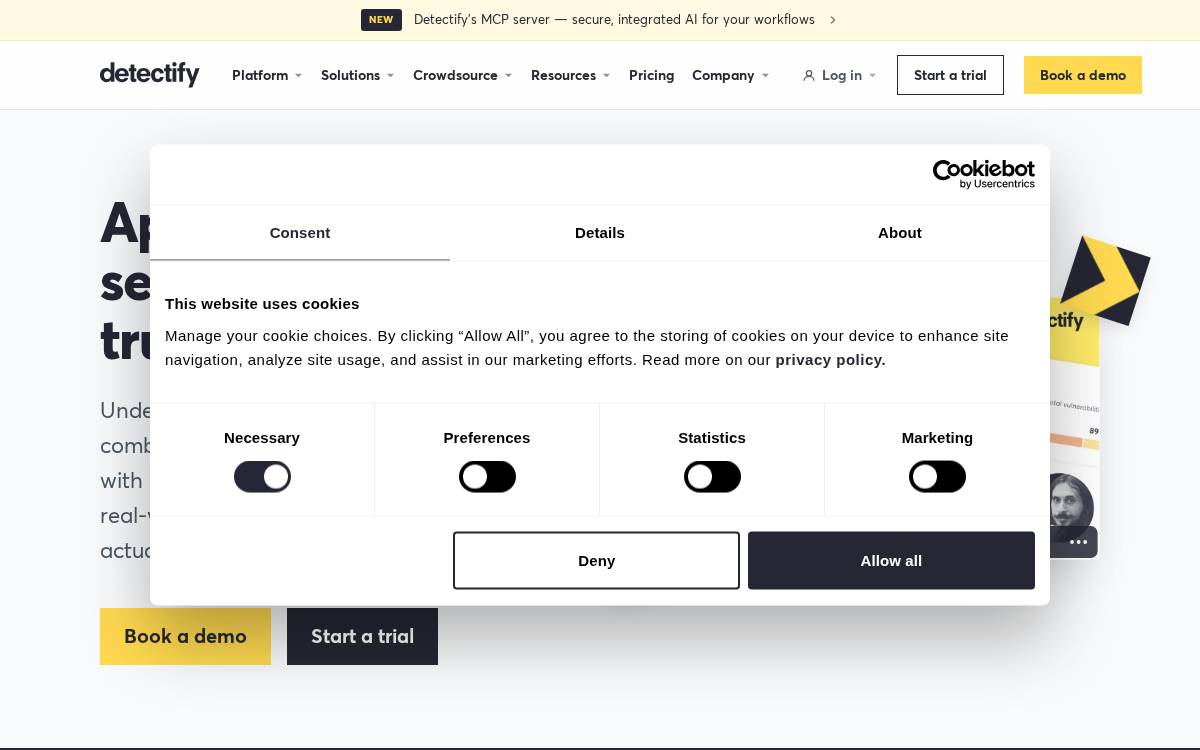
Task: Click the Cookiebot by Usercentrics logo
Action: pos(984,174)
